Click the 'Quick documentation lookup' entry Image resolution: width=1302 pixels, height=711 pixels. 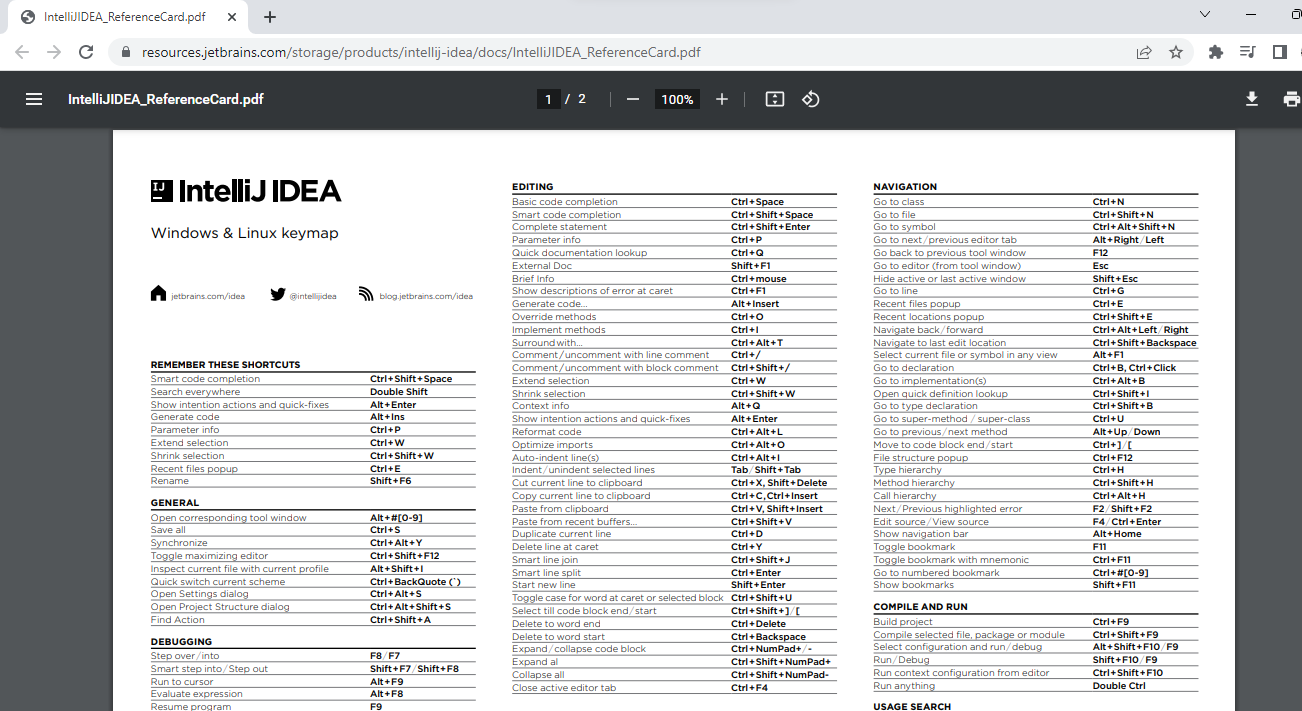click(580, 253)
